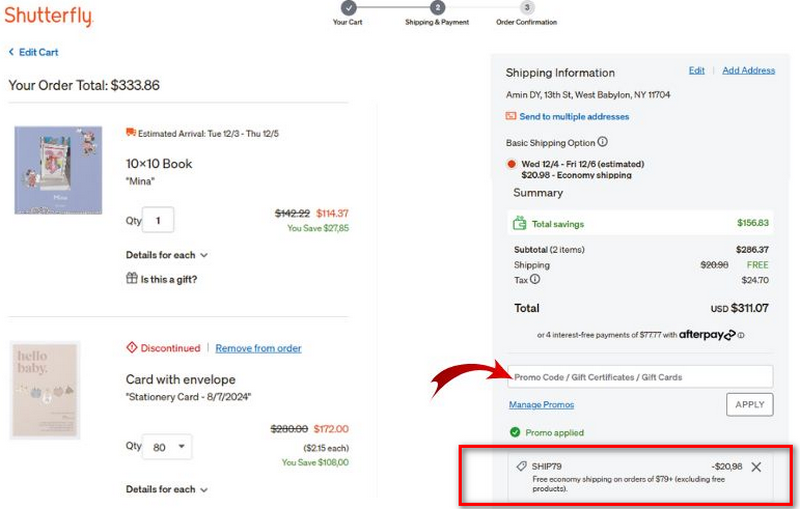Click the Tax info icon
The height and width of the screenshot is (509, 800).
click(x=535, y=280)
